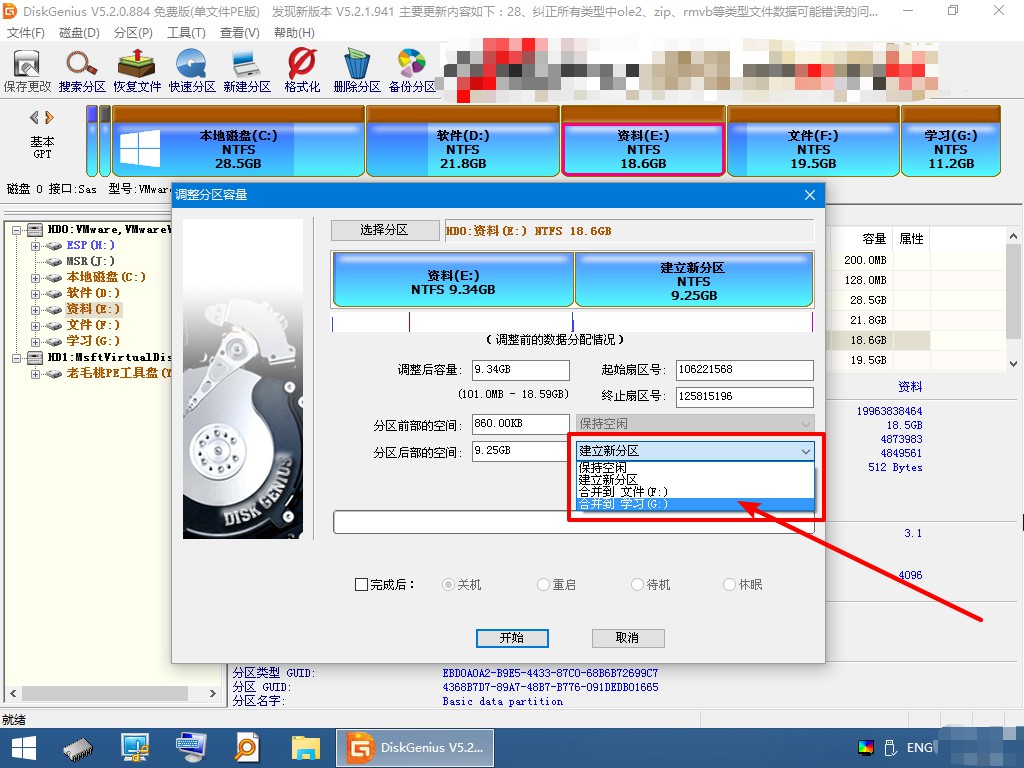Expand the 资料 (E:) tree node
1024x768 pixels.
[35, 310]
